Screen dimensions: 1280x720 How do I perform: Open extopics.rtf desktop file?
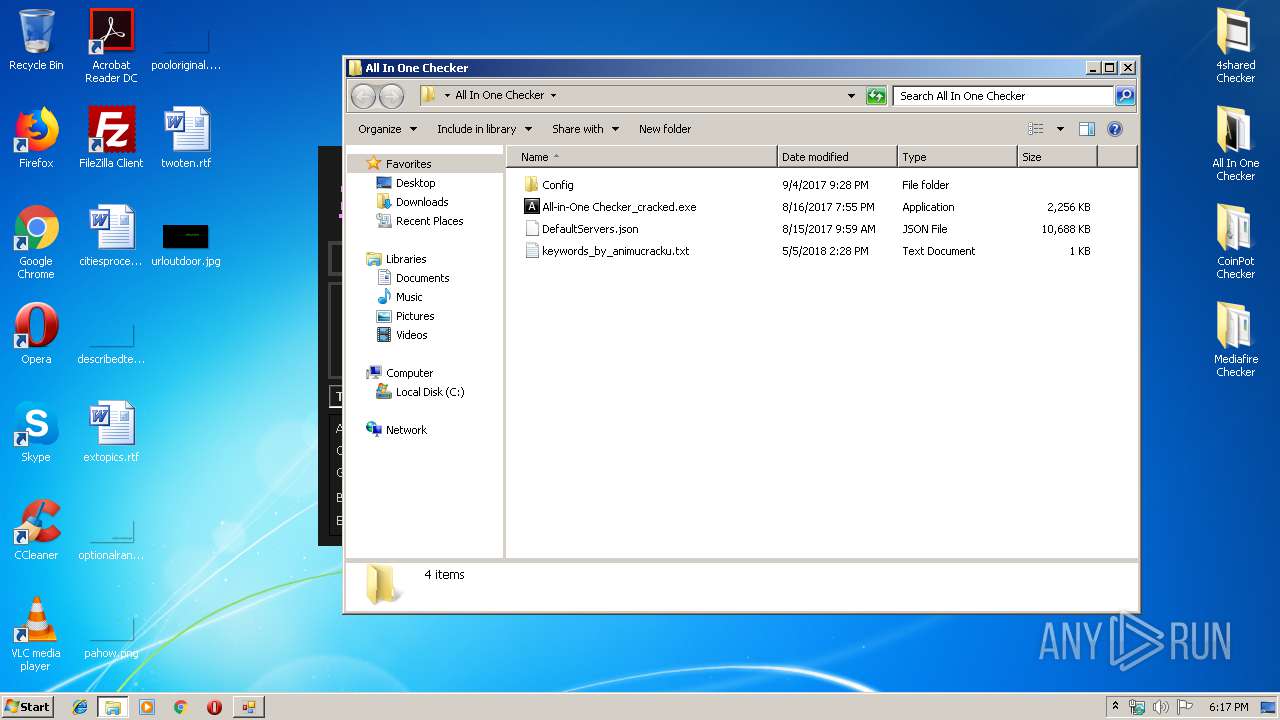pos(111,432)
